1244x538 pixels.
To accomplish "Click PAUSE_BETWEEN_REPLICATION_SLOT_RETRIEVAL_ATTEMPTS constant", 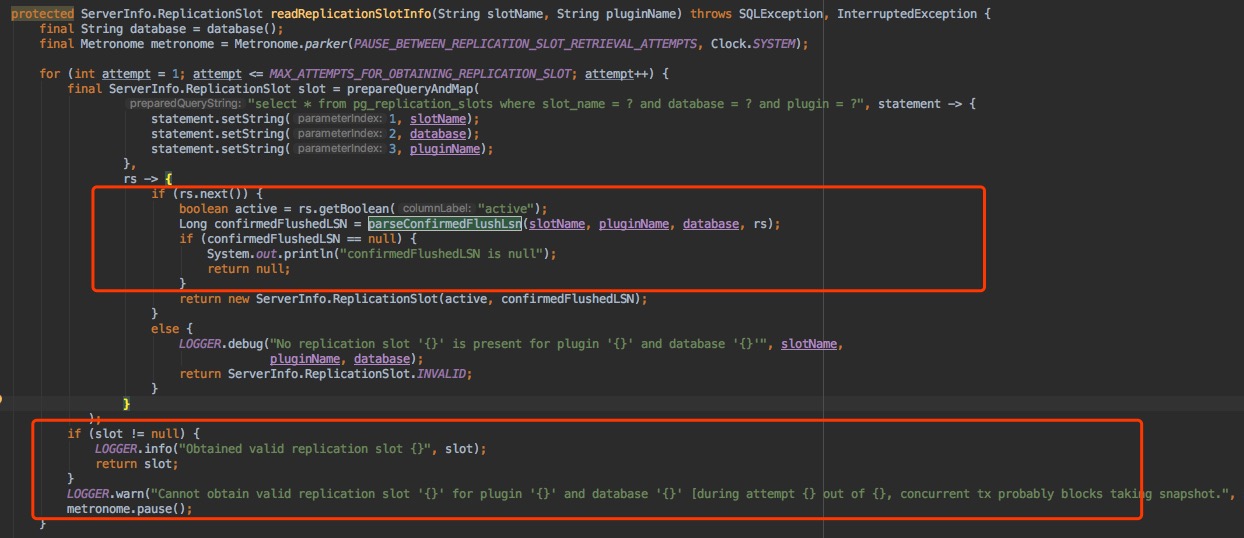I will click(526, 44).
